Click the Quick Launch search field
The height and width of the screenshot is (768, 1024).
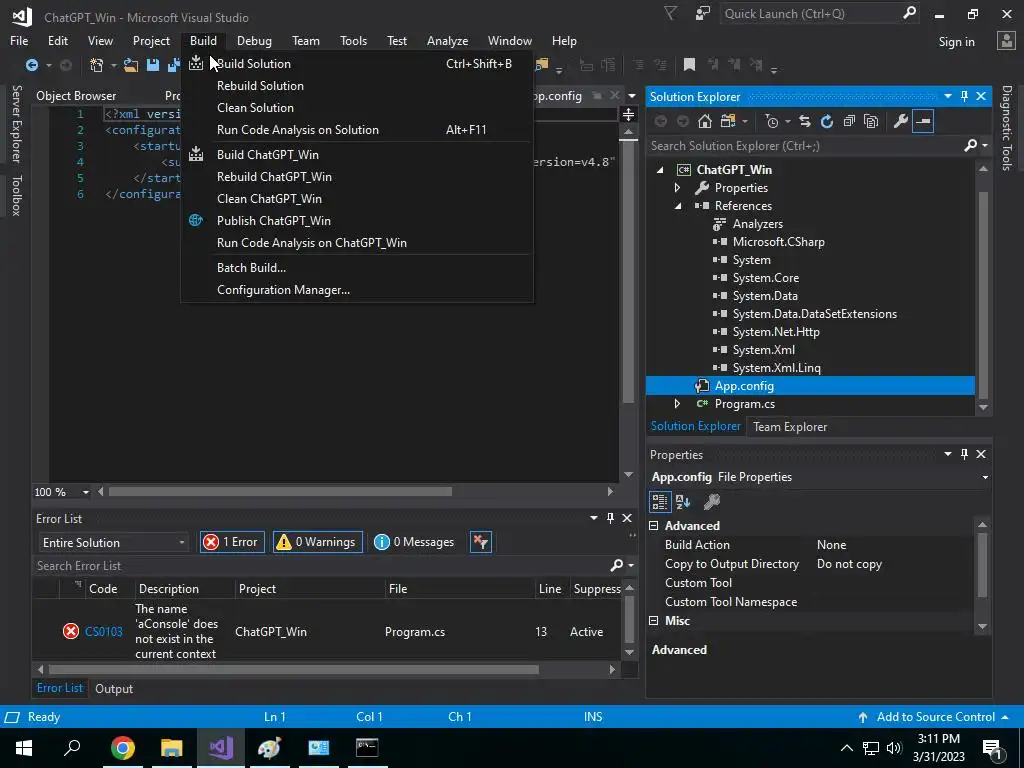click(x=810, y=14)
